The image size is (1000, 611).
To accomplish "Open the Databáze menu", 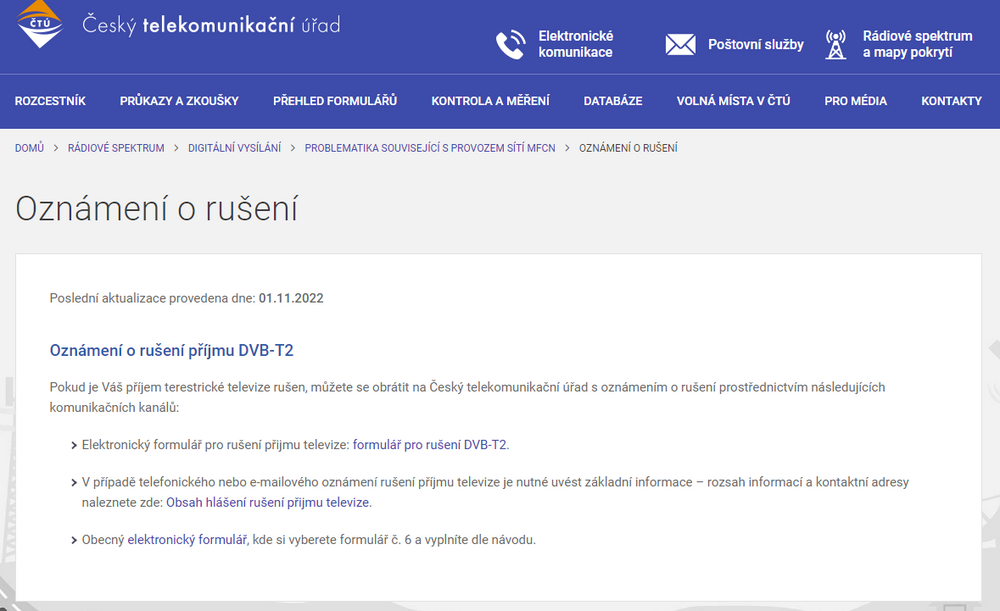I will tap(613, 101).
